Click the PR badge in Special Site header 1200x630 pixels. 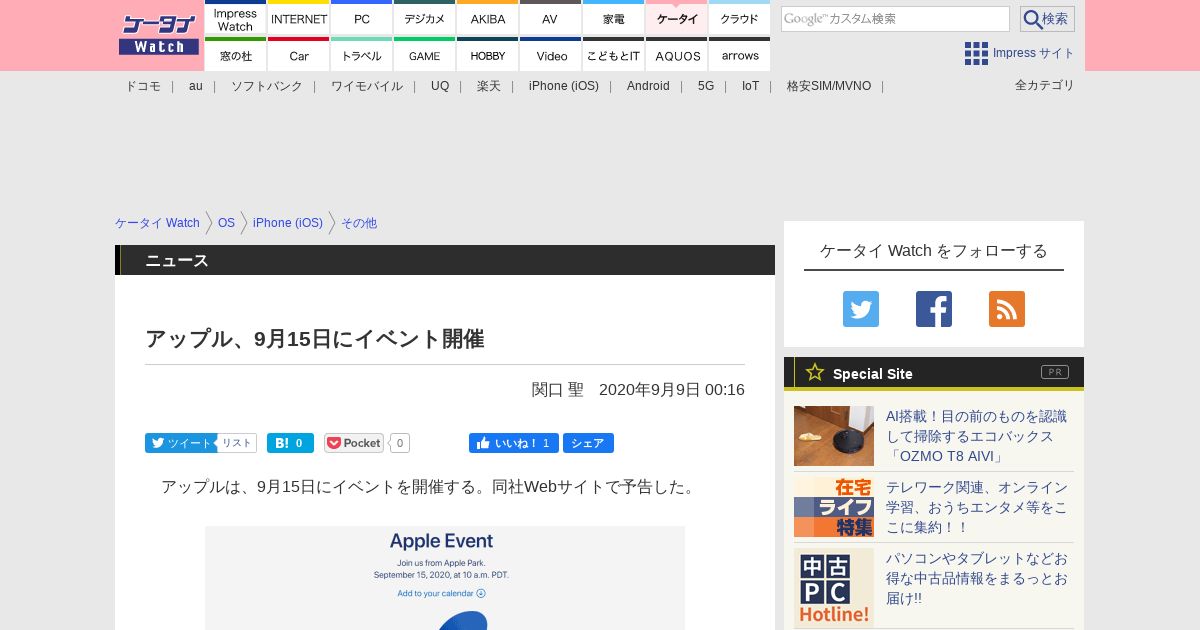click(x=1055, y=372)
